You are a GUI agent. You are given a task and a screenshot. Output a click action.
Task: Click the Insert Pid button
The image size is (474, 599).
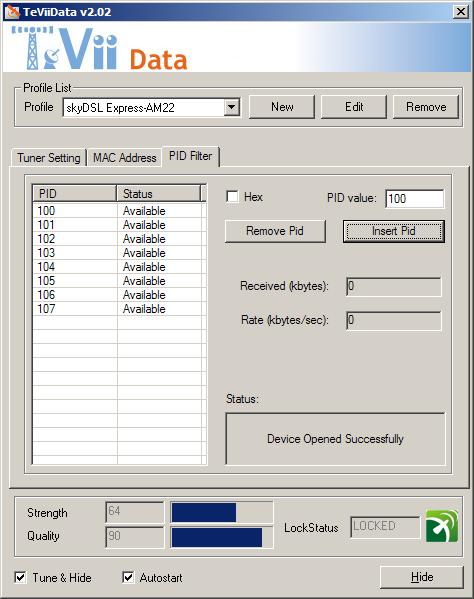393,231
